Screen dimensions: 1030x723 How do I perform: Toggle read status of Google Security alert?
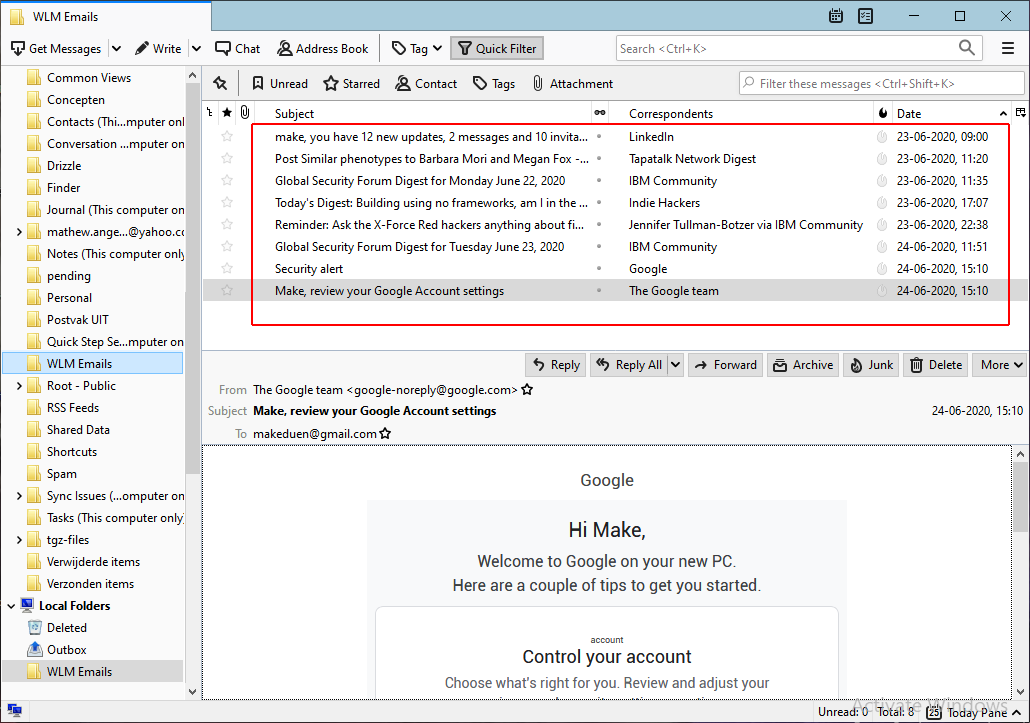[599, 269]
